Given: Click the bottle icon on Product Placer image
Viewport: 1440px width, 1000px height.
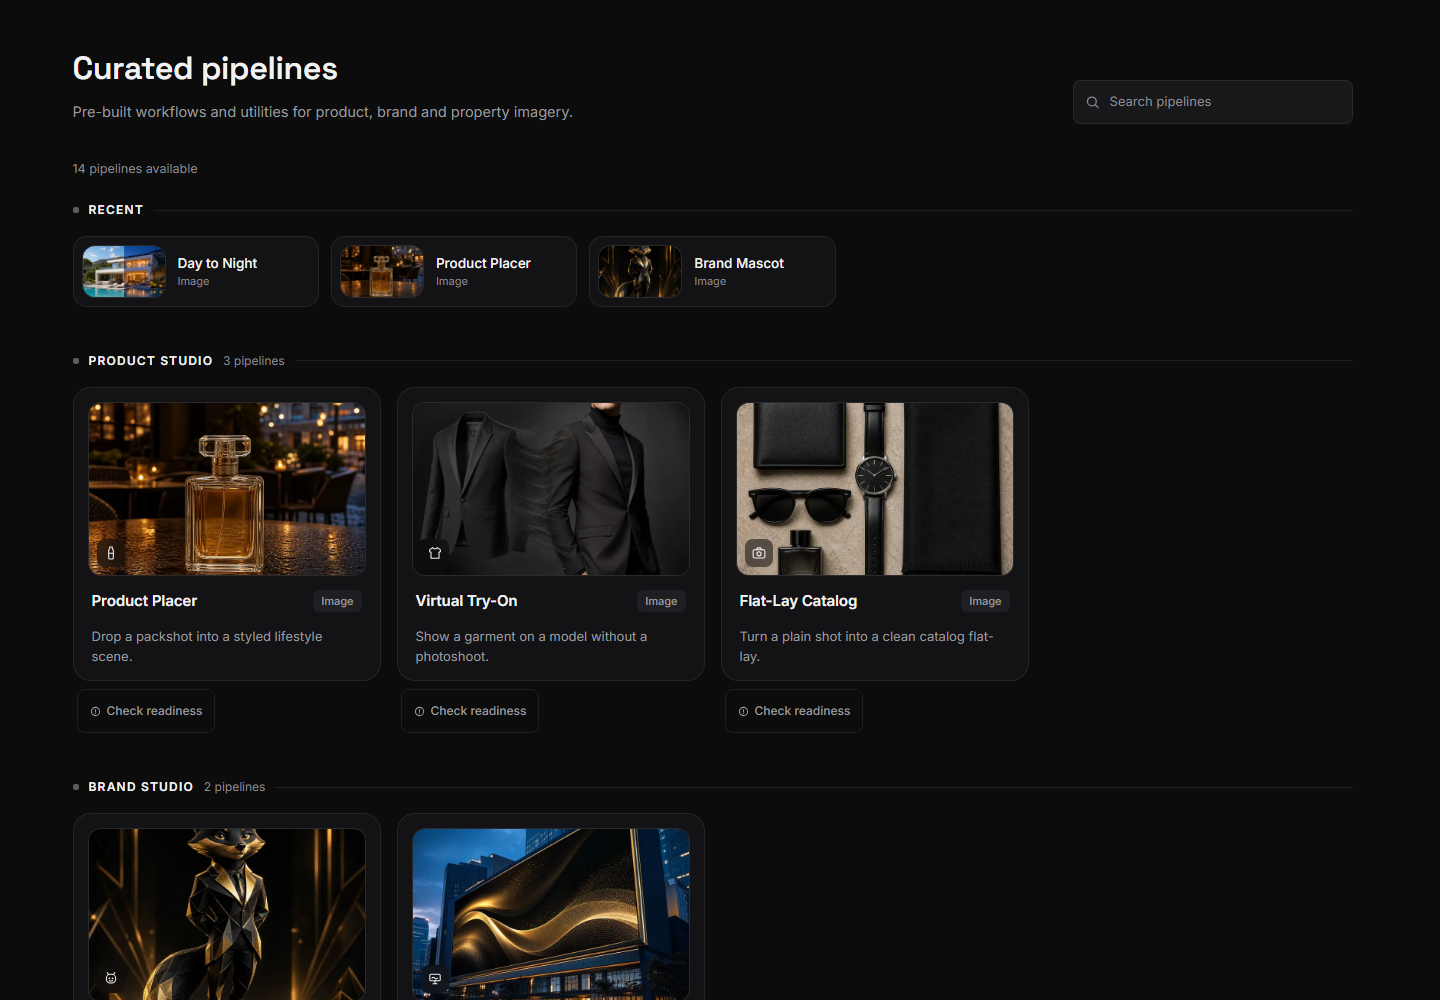Looking at the screenshot, I should coord(111,553).
